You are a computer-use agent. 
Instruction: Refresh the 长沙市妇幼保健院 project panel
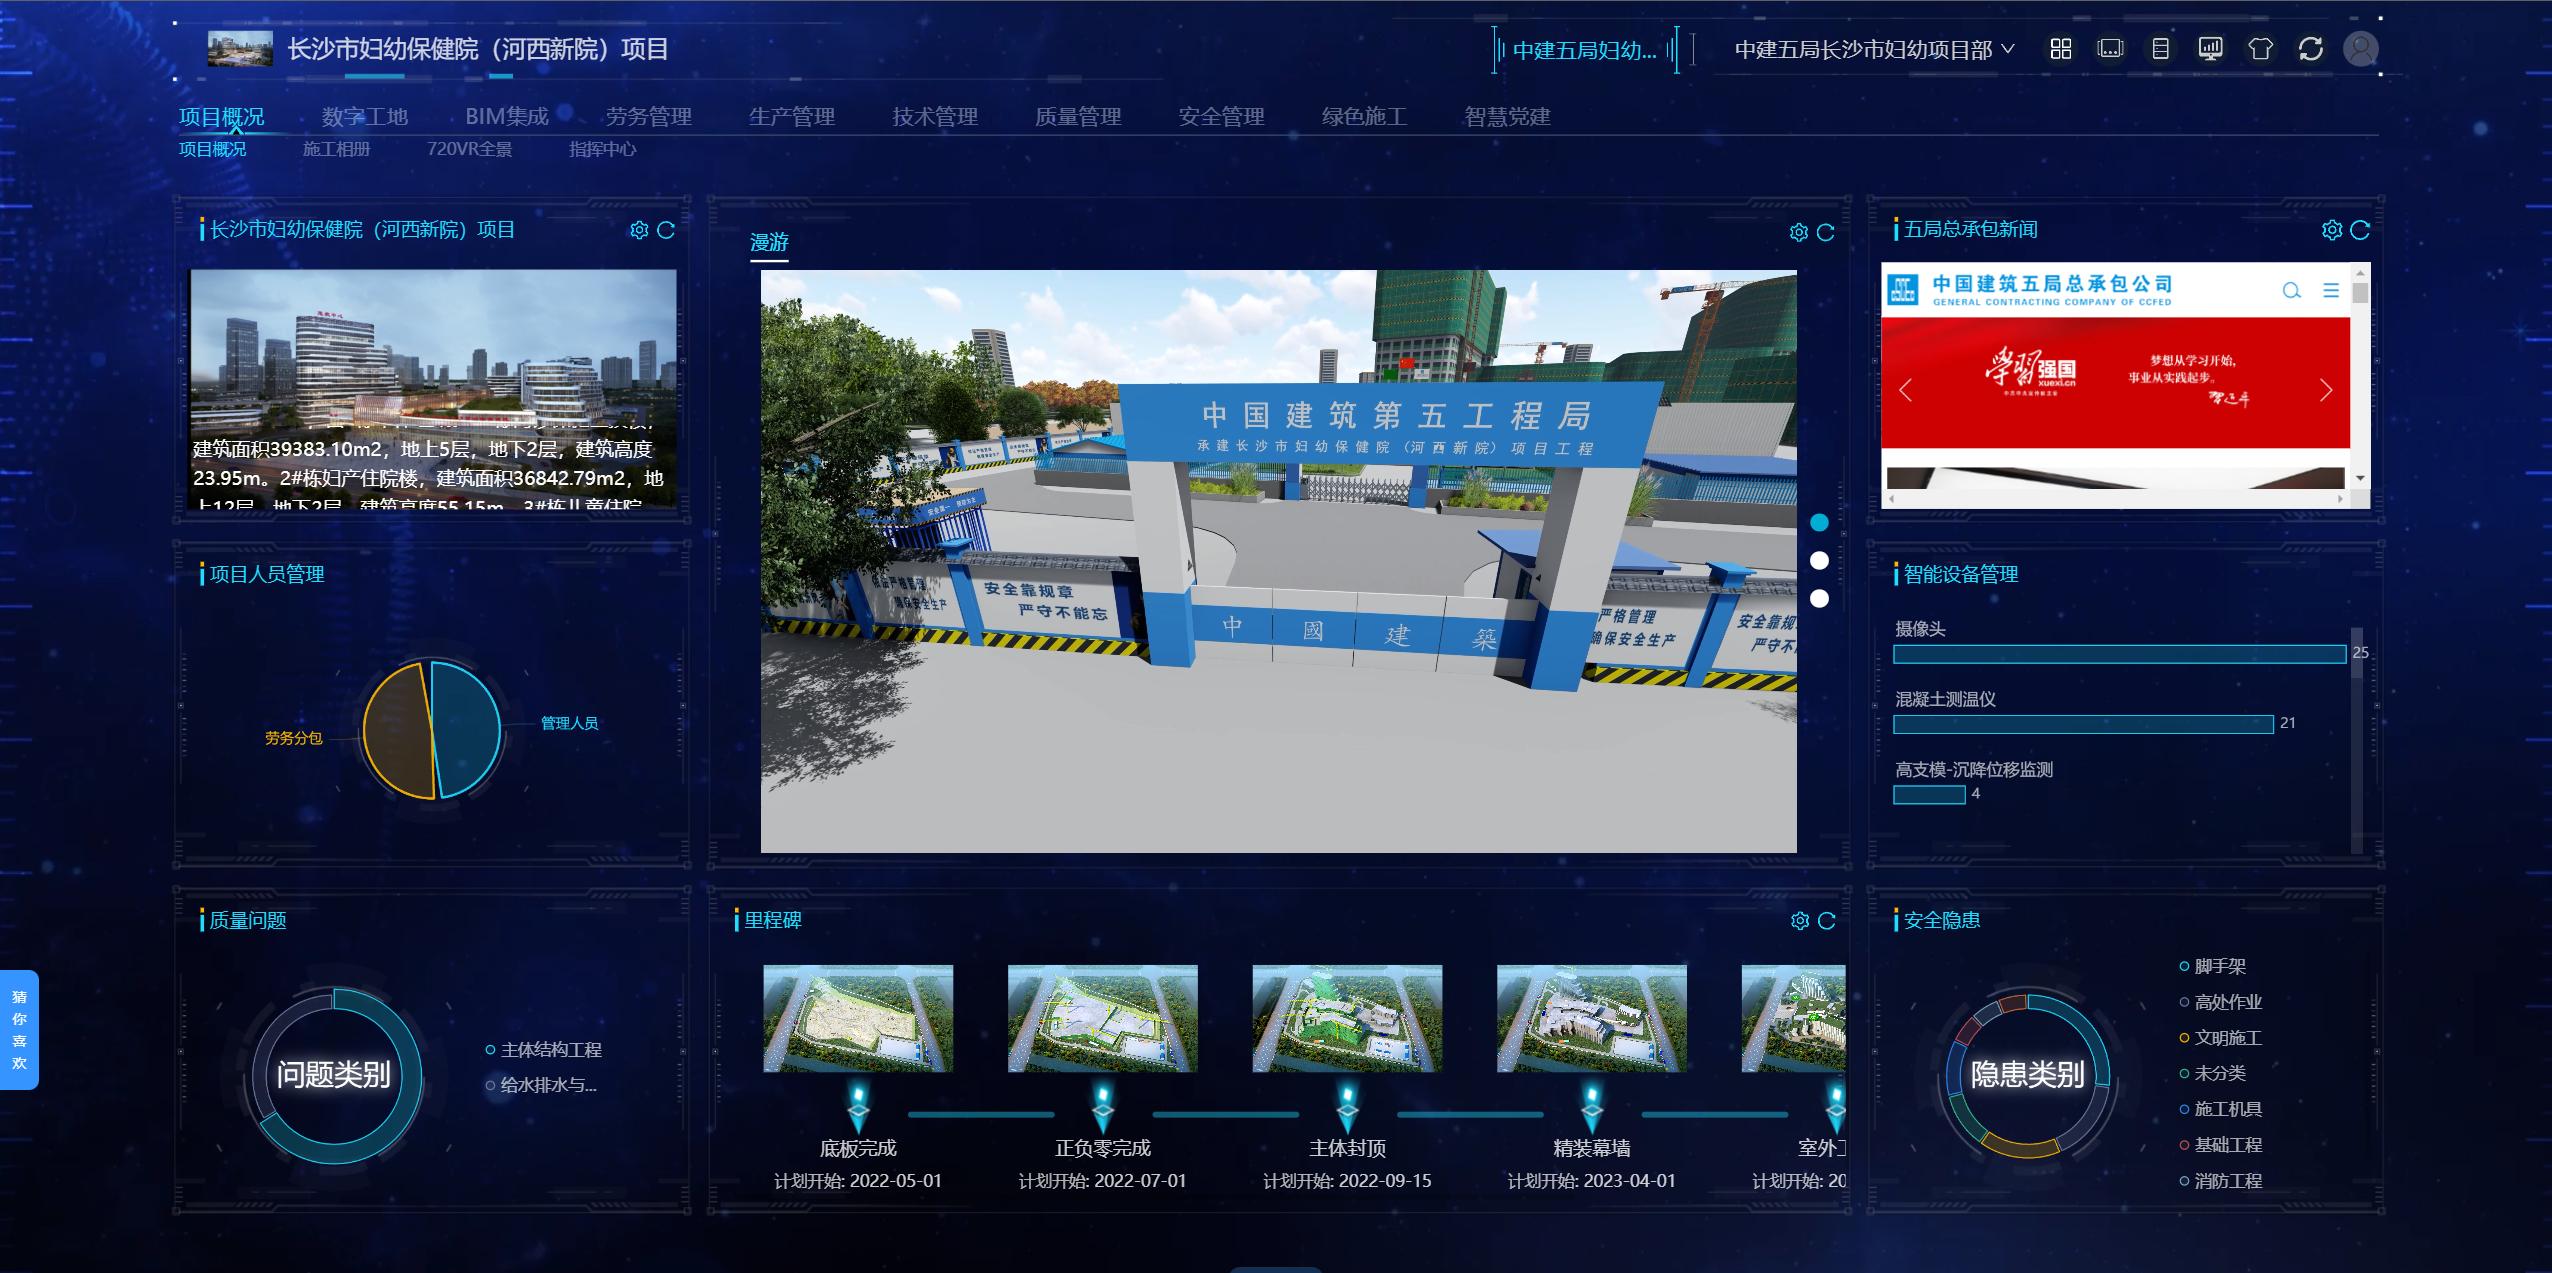pos(666,230)
